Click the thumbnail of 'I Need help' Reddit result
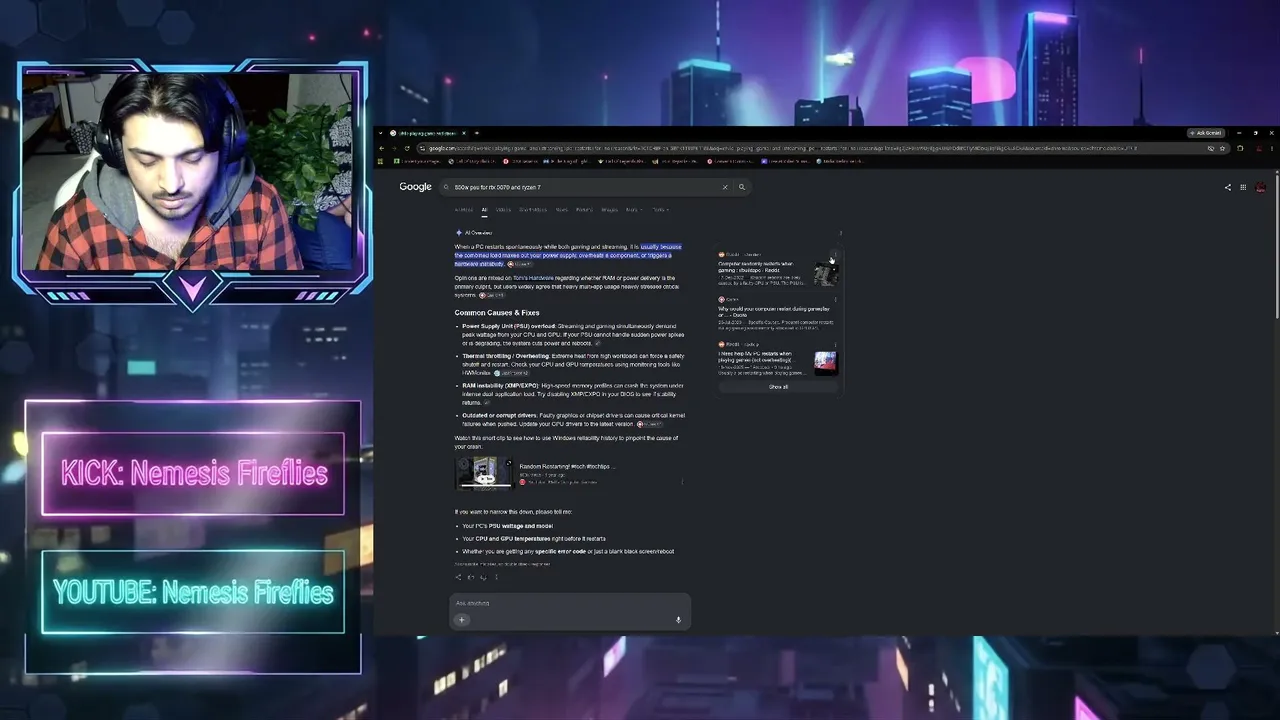The image size is (1280, 720). pos(825,362)
